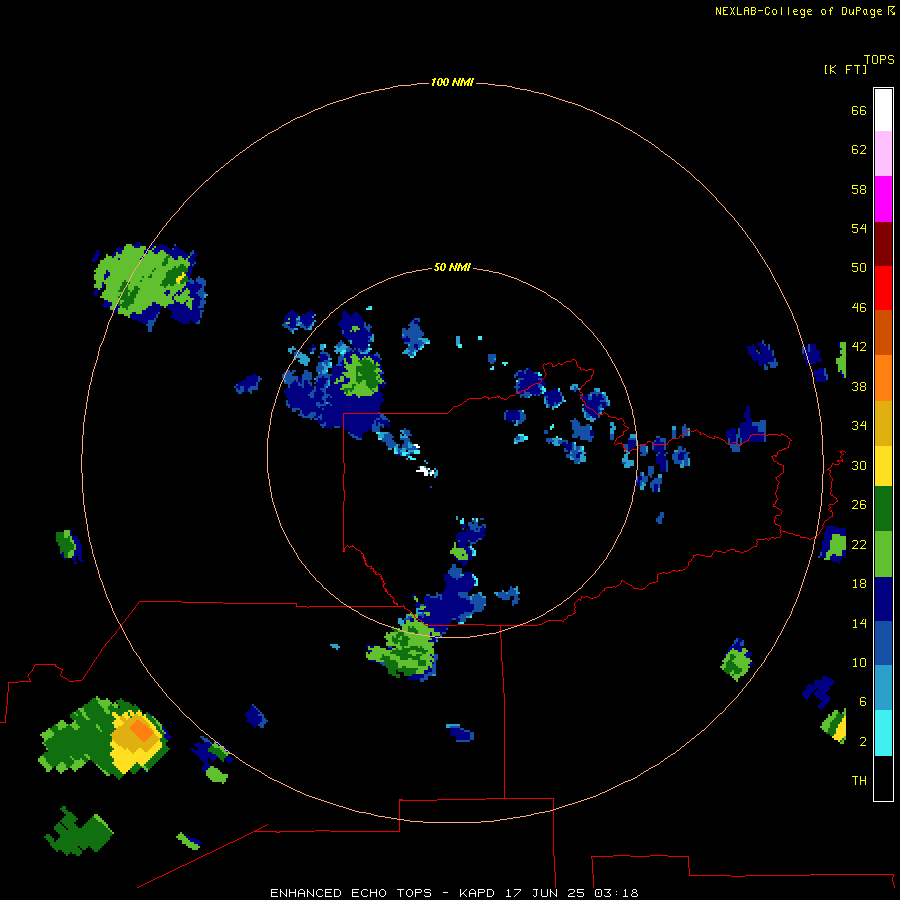The image size is (900, 900).
Task: Pick the light pink legend swatch
Action: tap(883, 154)
